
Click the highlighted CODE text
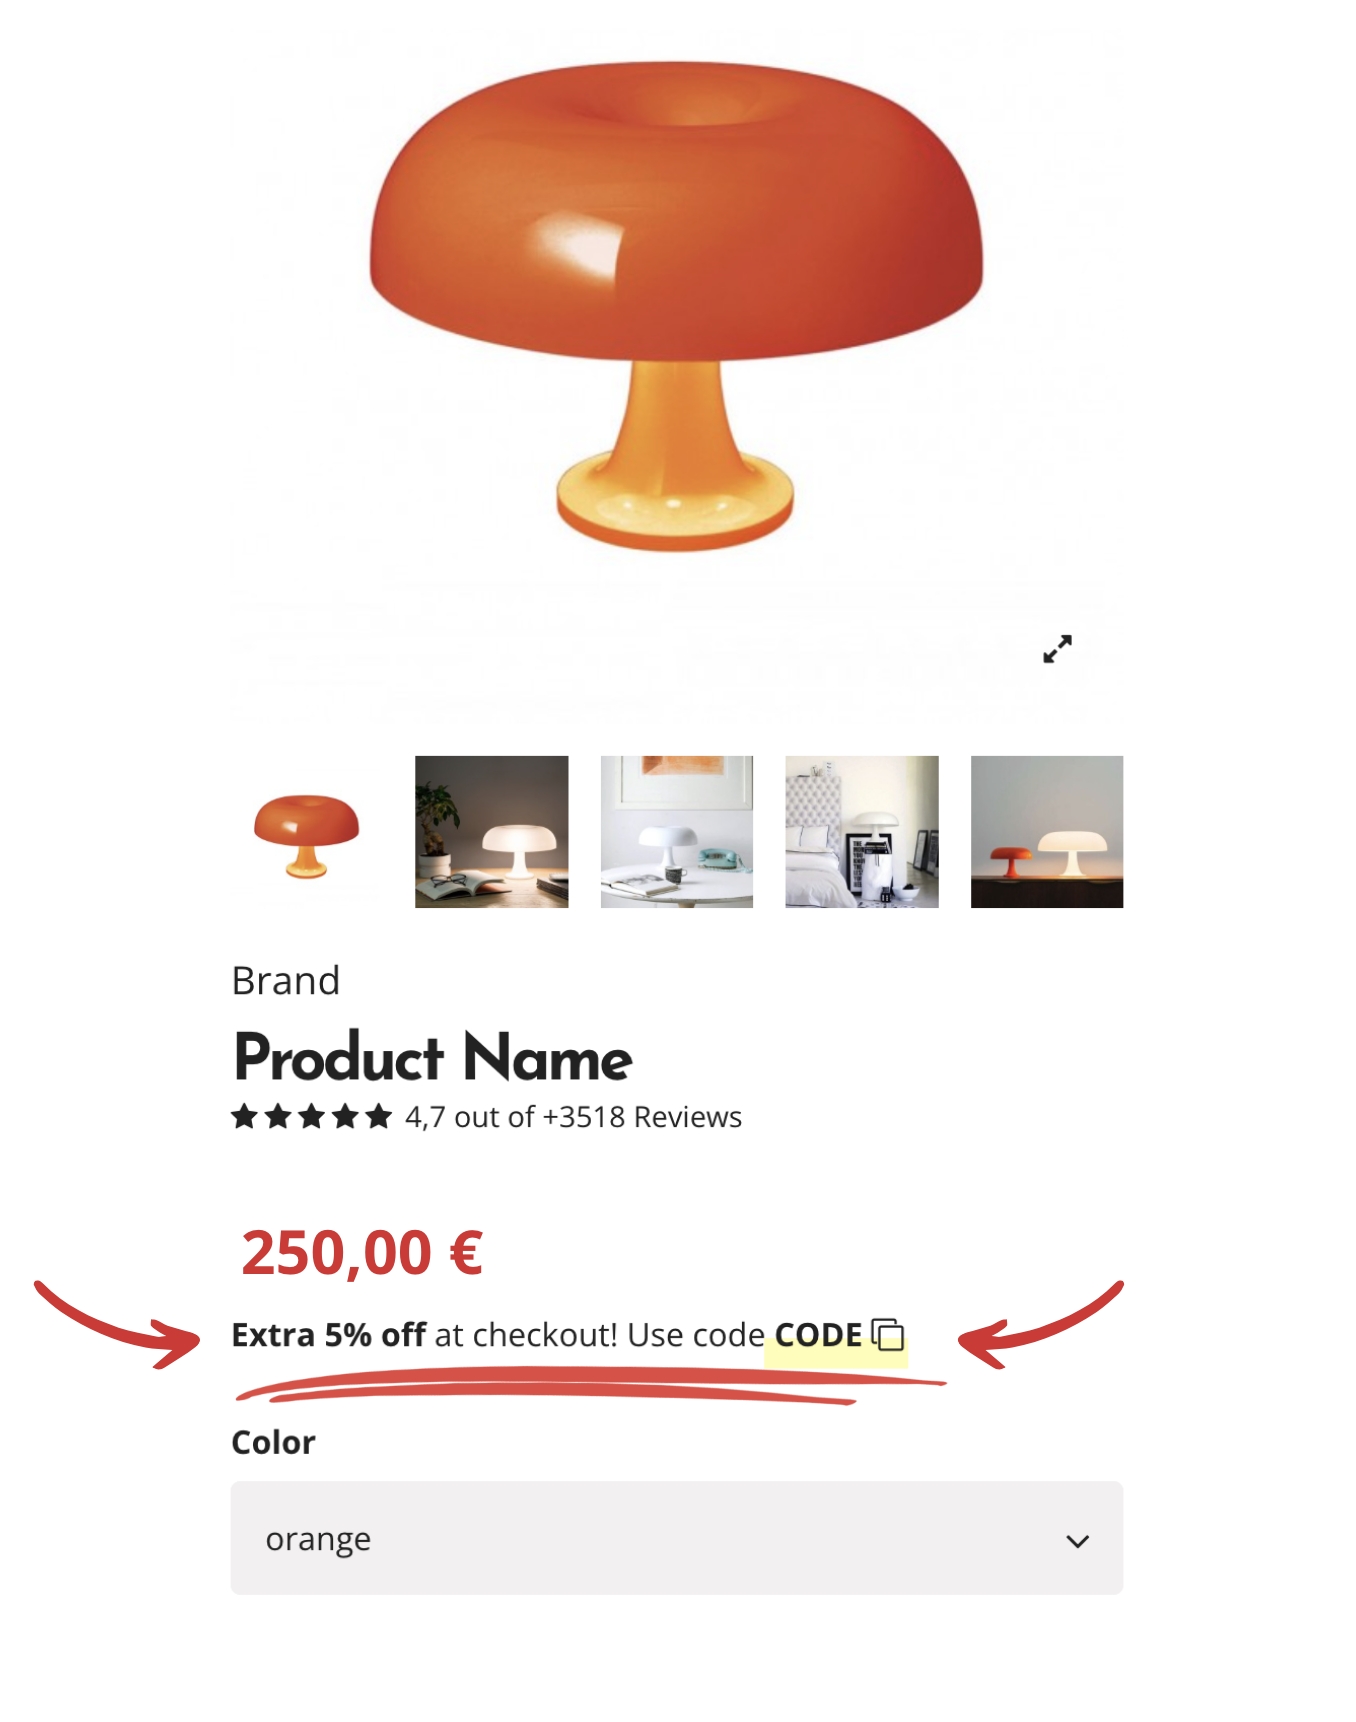pos(818,1335)
